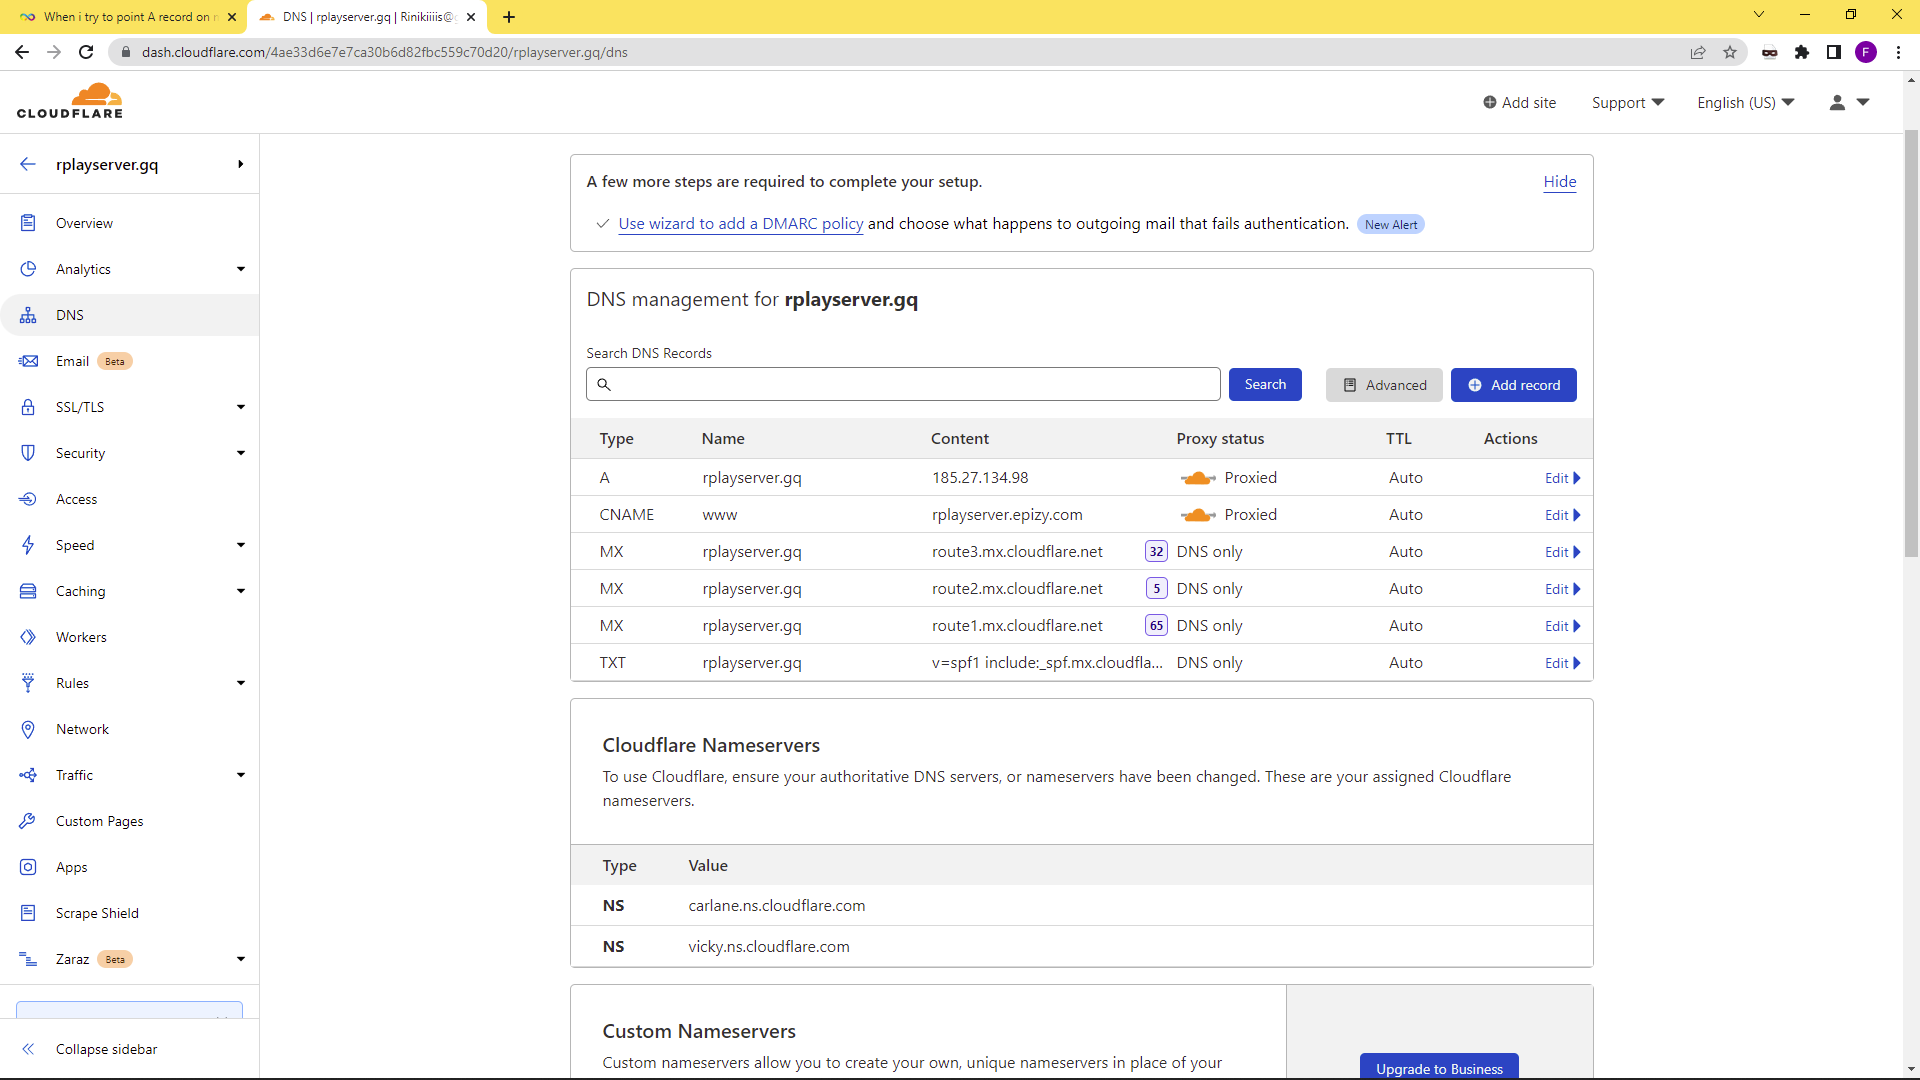Image resolution: width=1920 pixels, height=1080 pixels.
Task: Click Add site in the header
Action: click(1519, 102)
